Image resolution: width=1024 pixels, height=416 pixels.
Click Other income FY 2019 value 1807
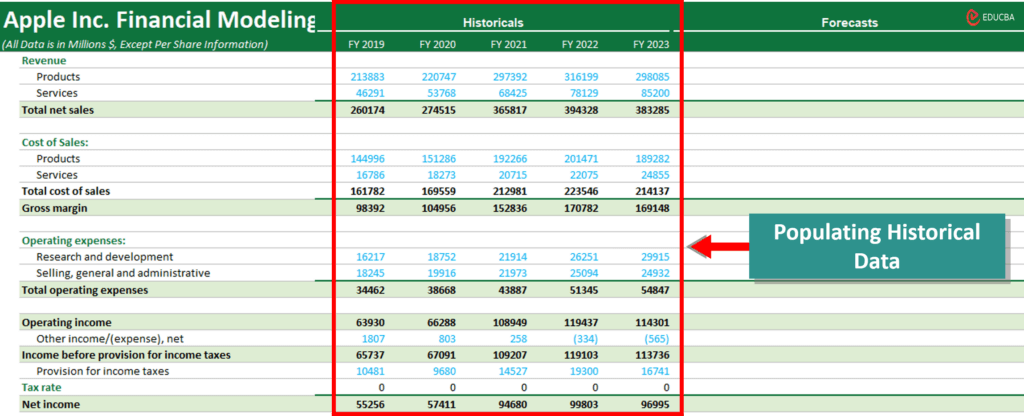(373, 339)
